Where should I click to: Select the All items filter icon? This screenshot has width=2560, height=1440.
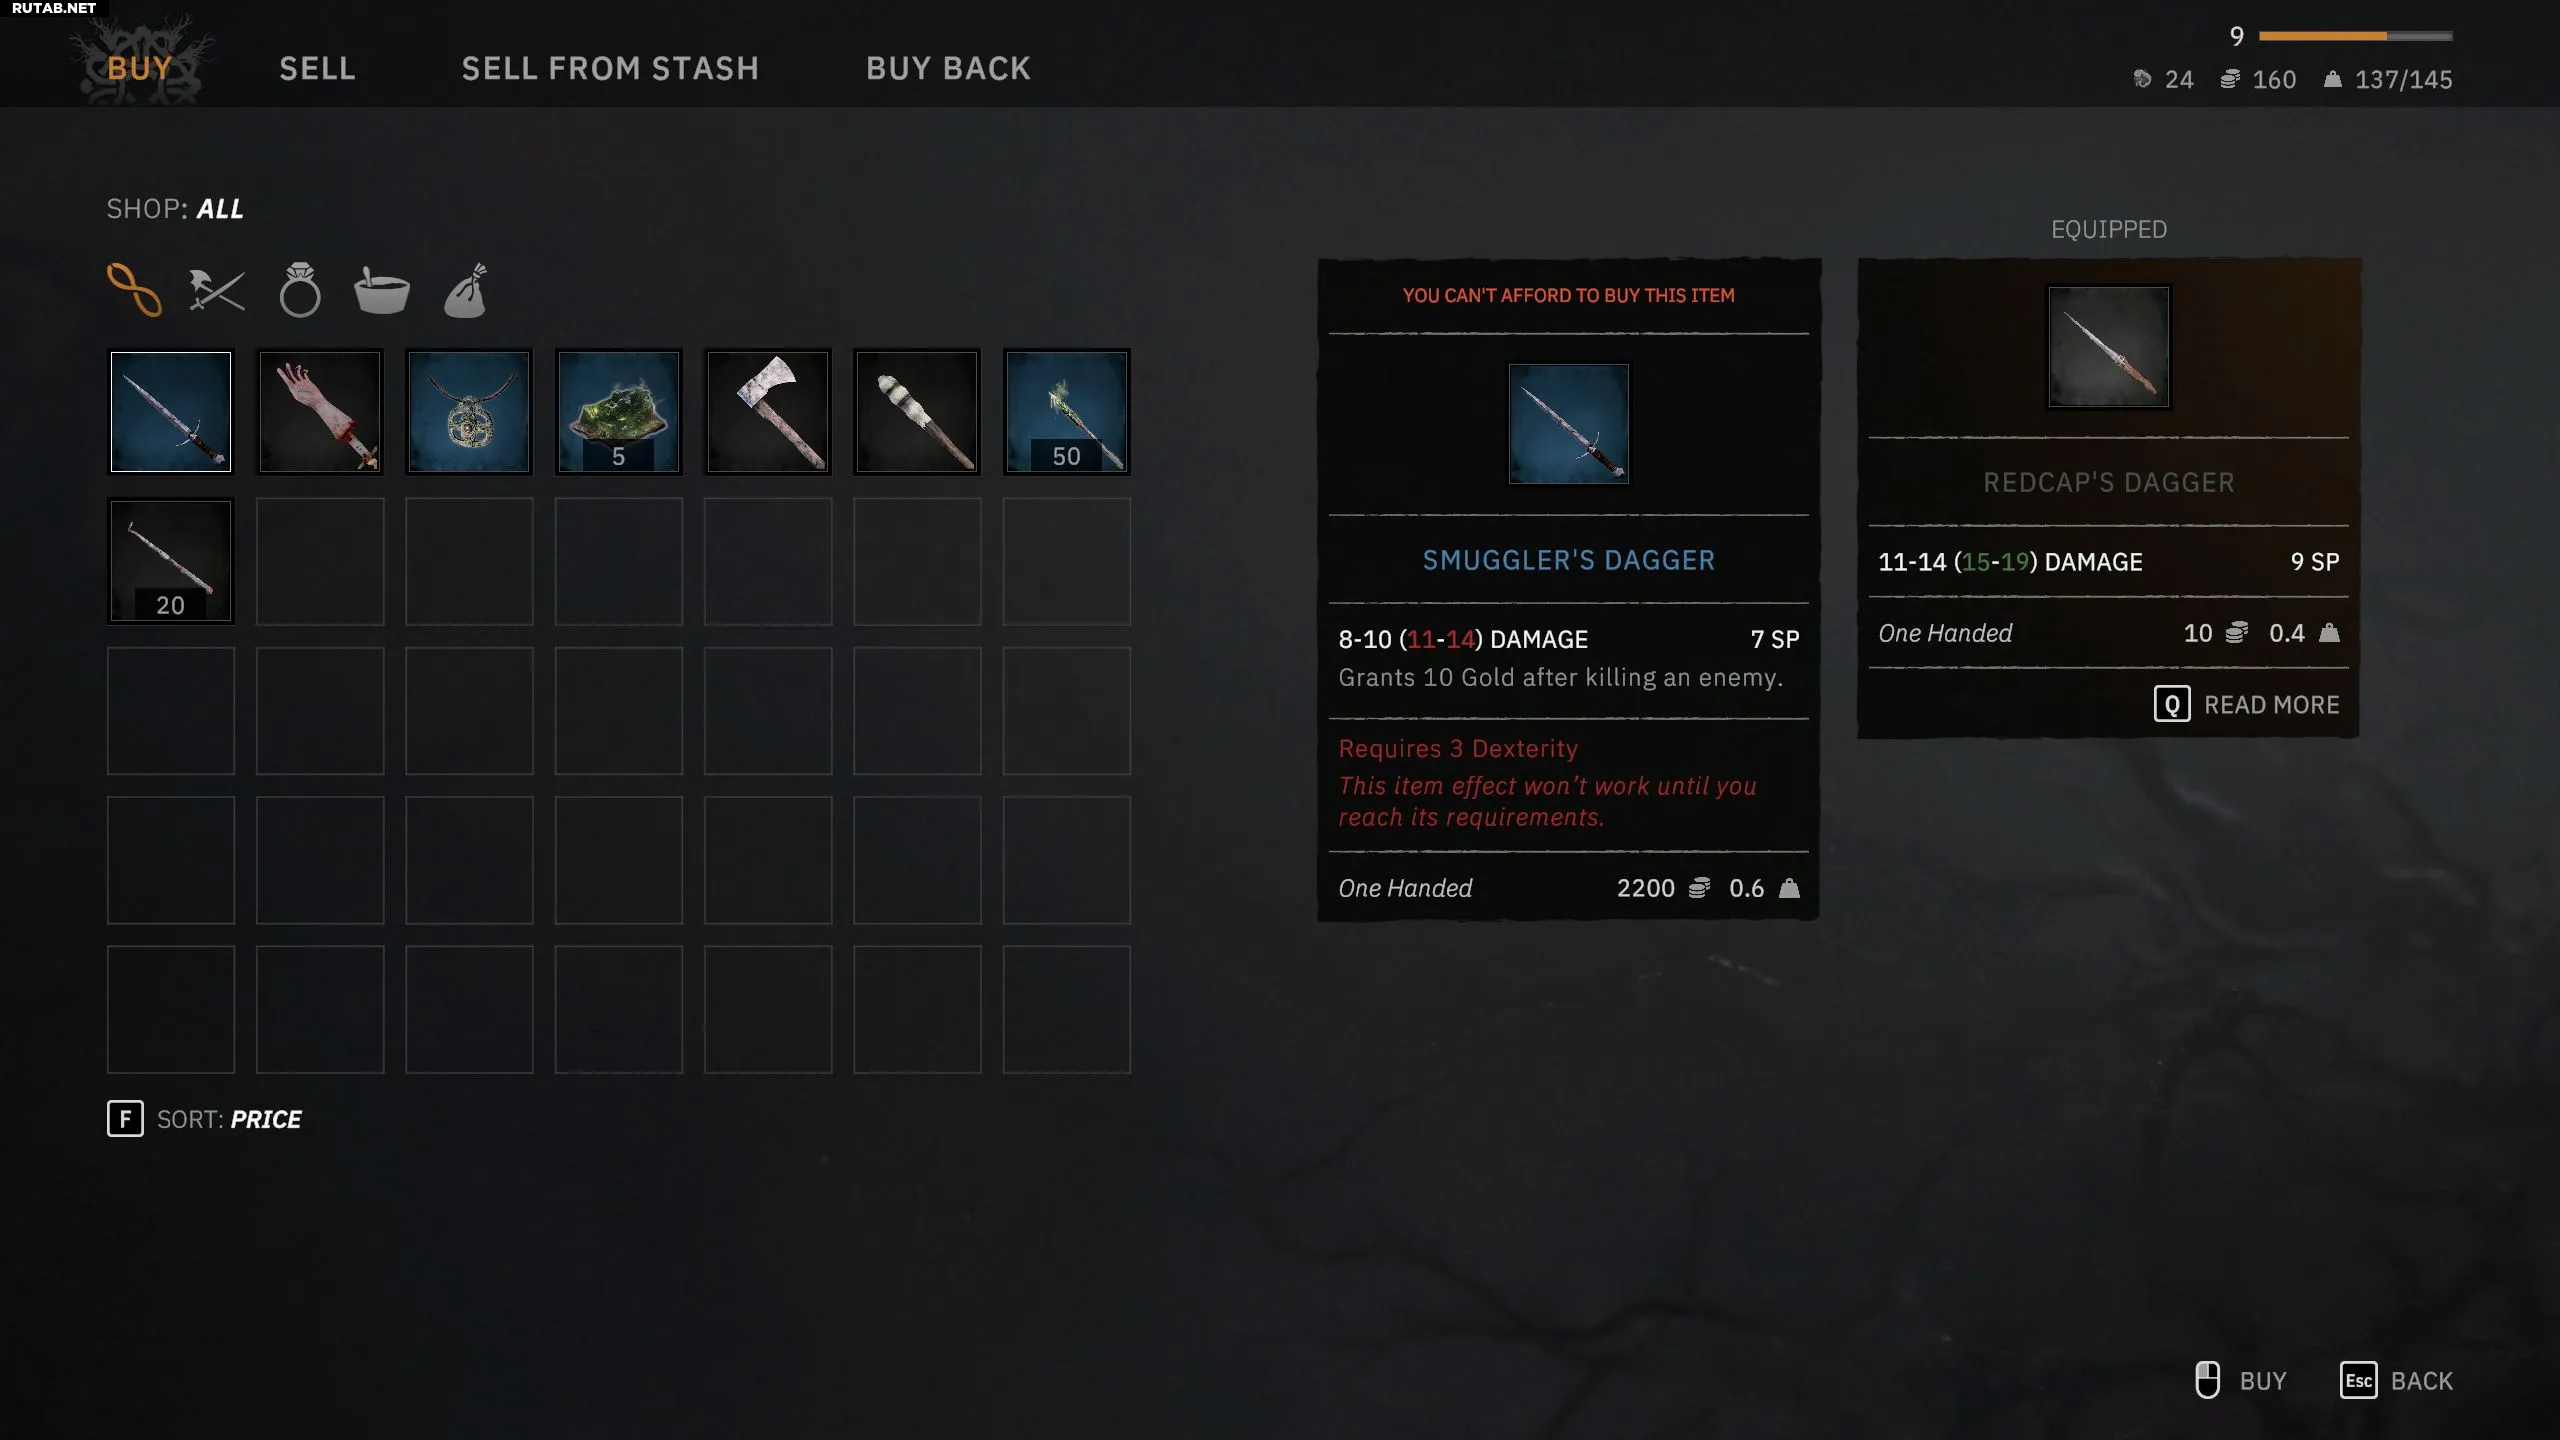pos(134,290)
